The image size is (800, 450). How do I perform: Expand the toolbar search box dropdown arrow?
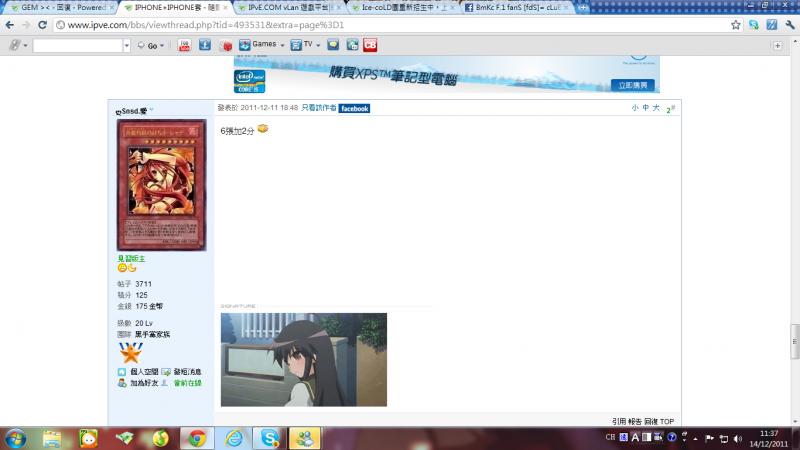(127, 46)
